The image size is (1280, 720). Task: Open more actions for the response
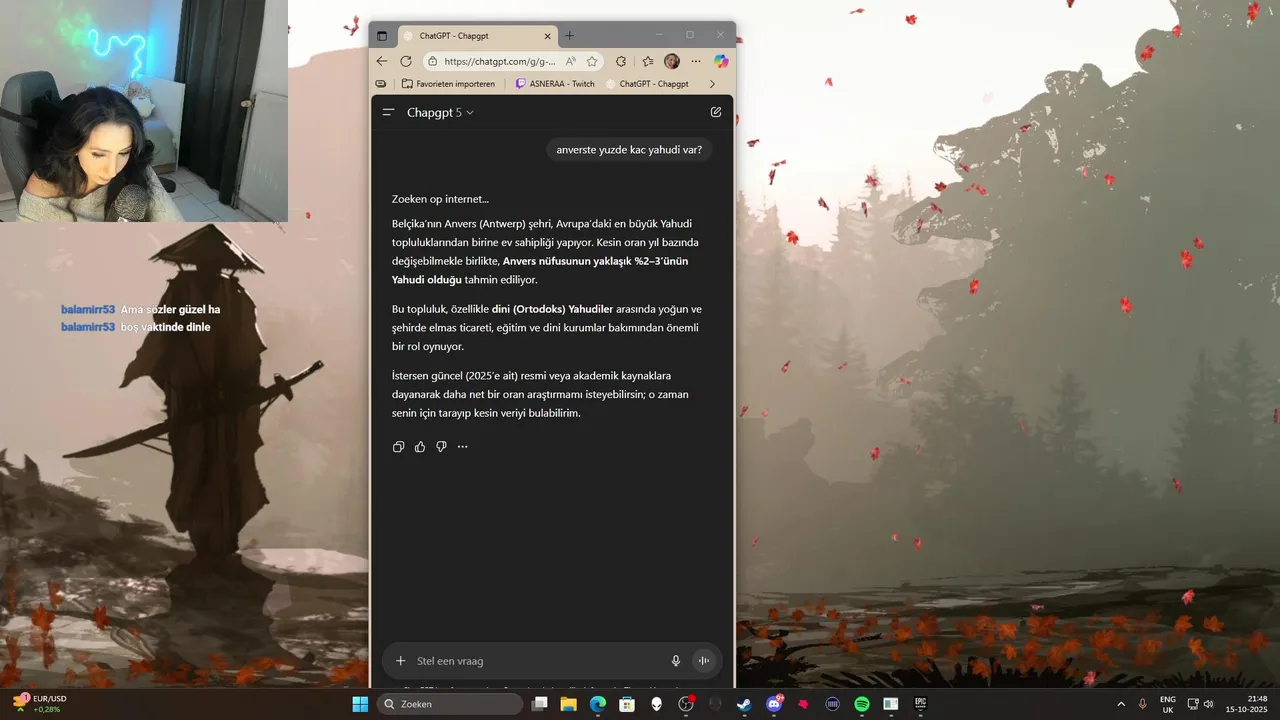pyautogui.click(x=462, y=447)
